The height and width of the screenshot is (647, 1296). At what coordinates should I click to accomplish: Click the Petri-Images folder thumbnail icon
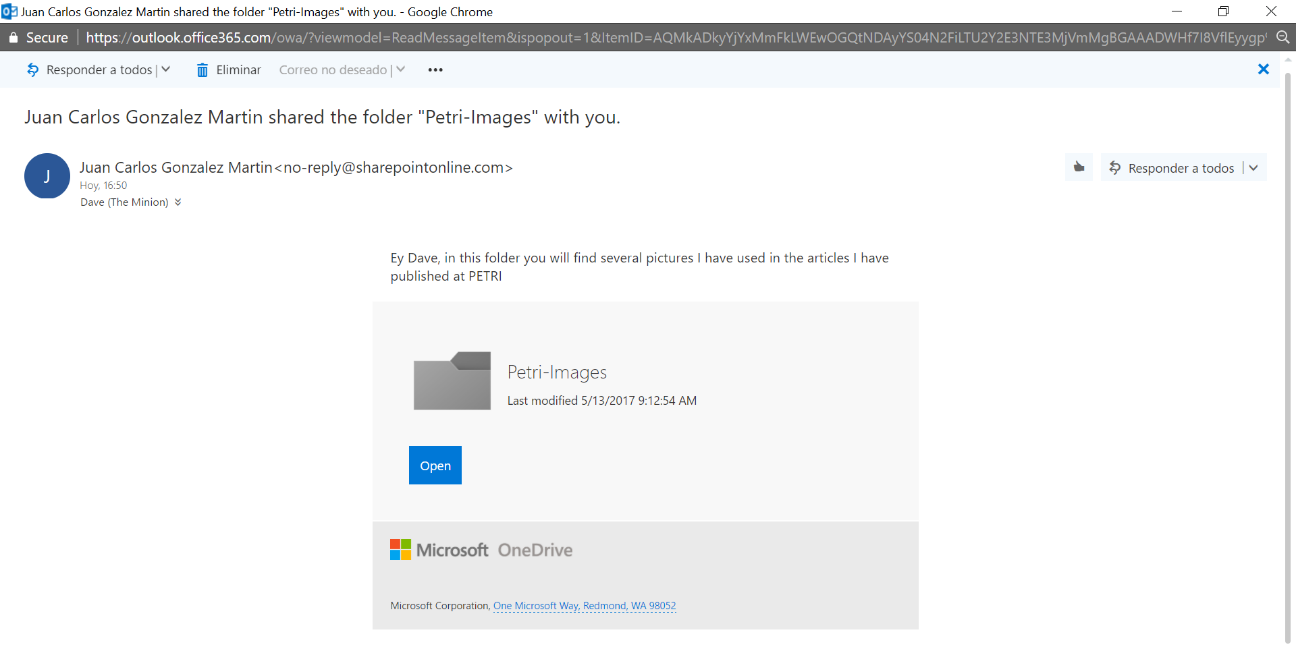pyautogui.click(x=452, y=381)
